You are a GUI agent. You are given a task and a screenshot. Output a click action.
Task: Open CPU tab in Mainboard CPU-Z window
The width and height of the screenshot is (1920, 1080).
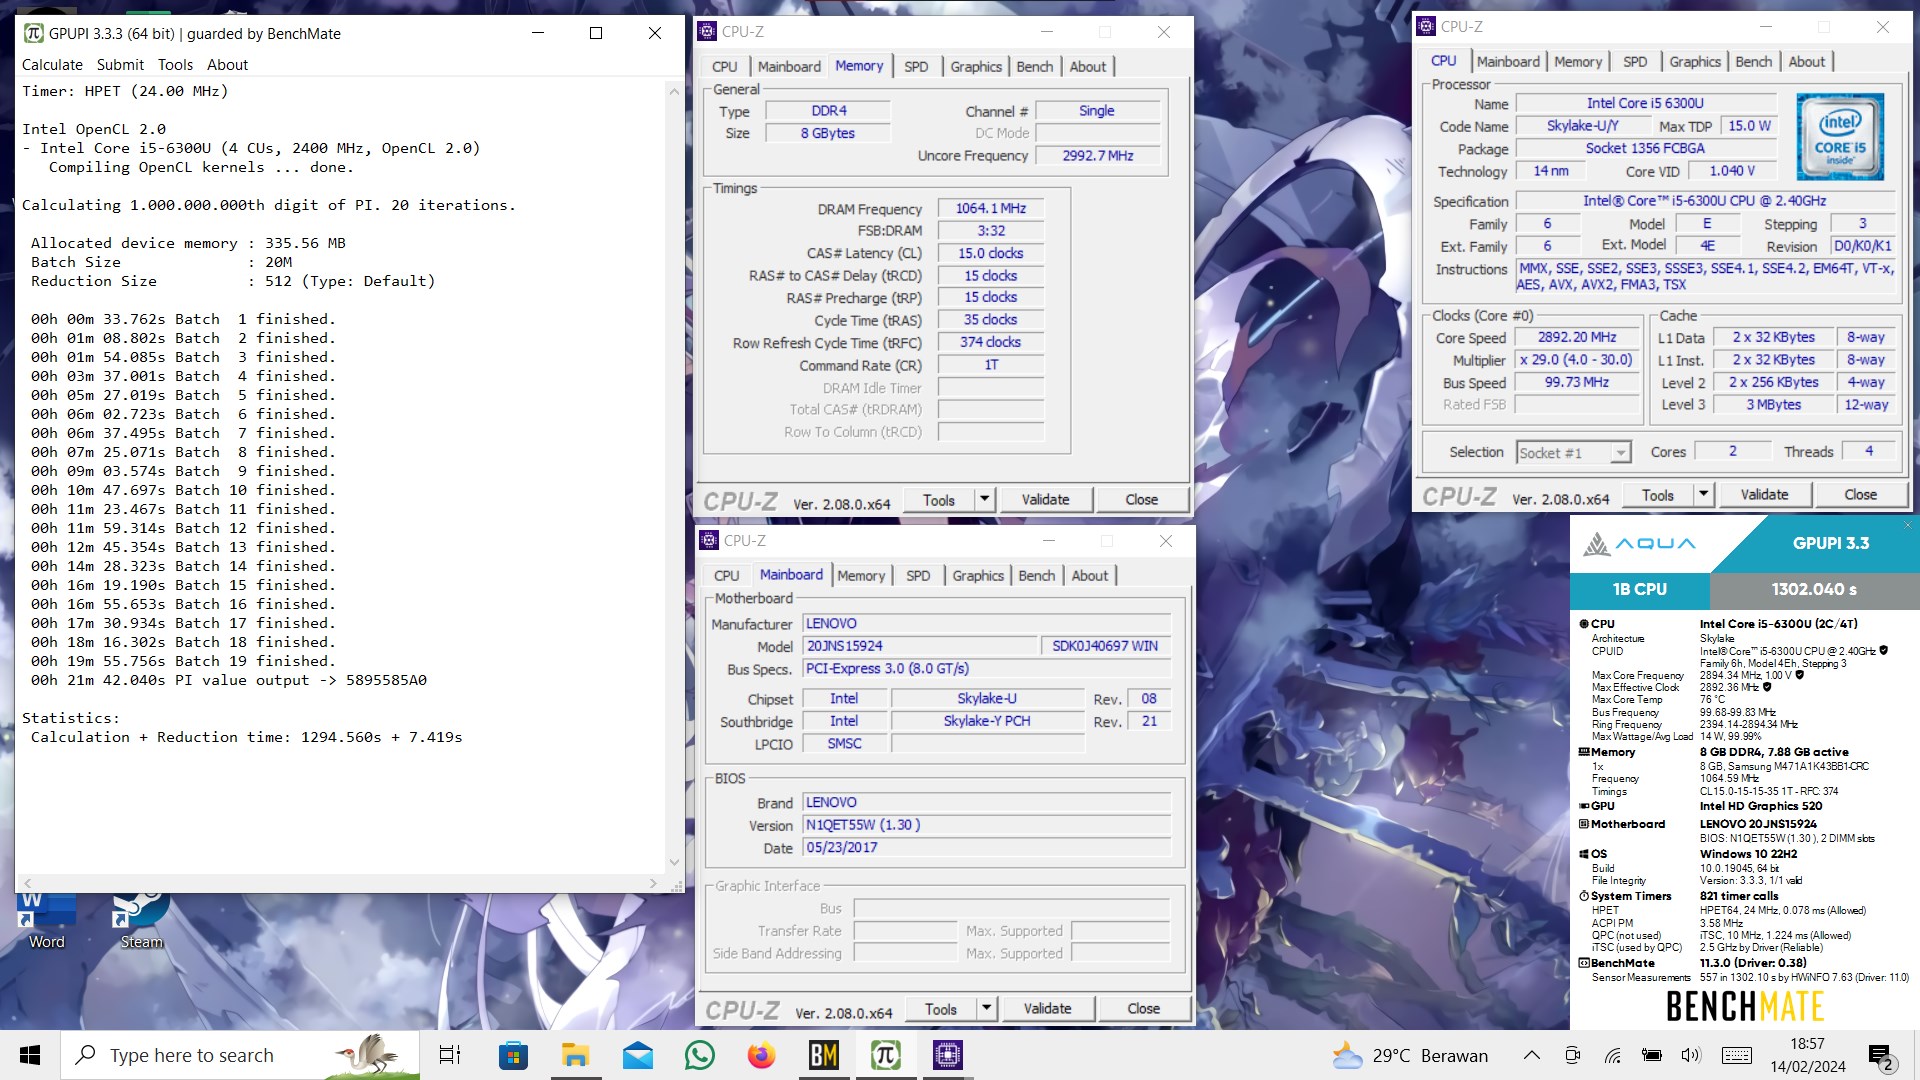pos(727,576)
